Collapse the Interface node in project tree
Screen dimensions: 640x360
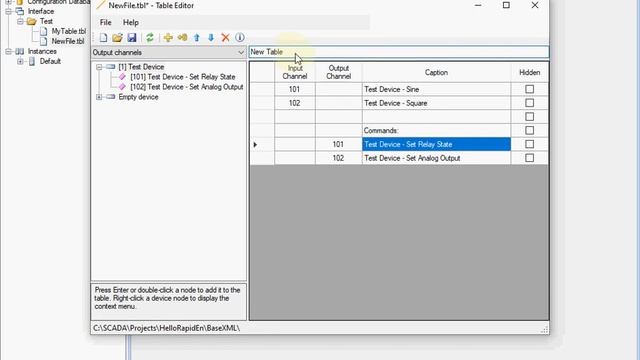9,11
